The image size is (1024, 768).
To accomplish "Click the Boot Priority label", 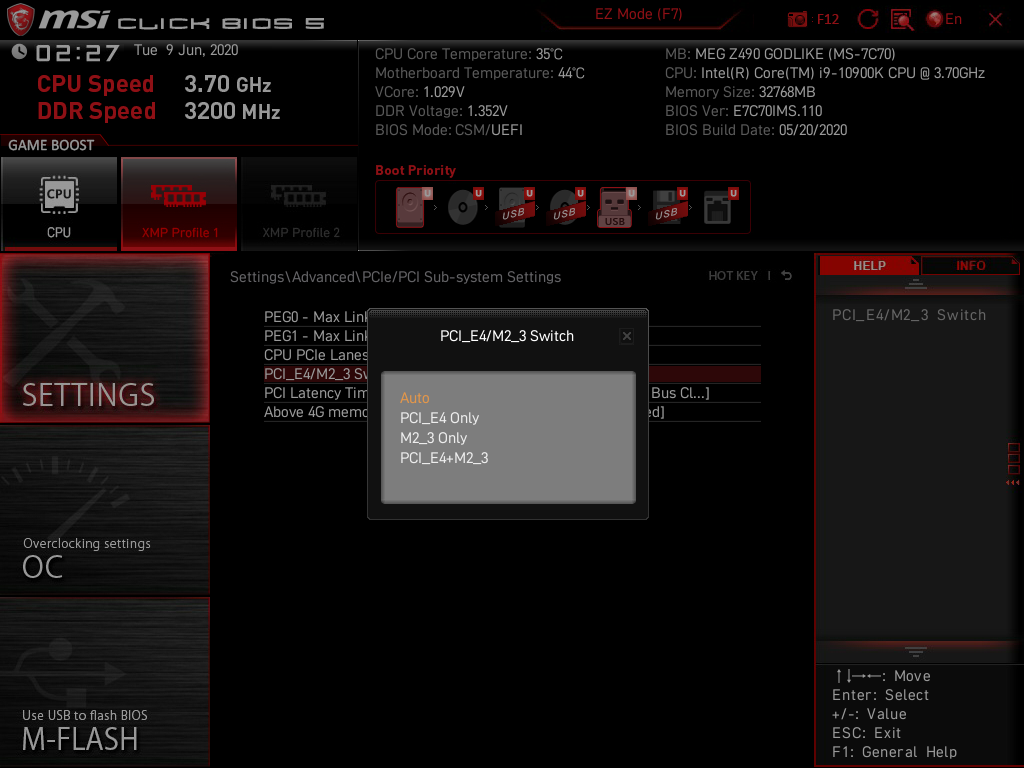I will (x=415, y=170).
